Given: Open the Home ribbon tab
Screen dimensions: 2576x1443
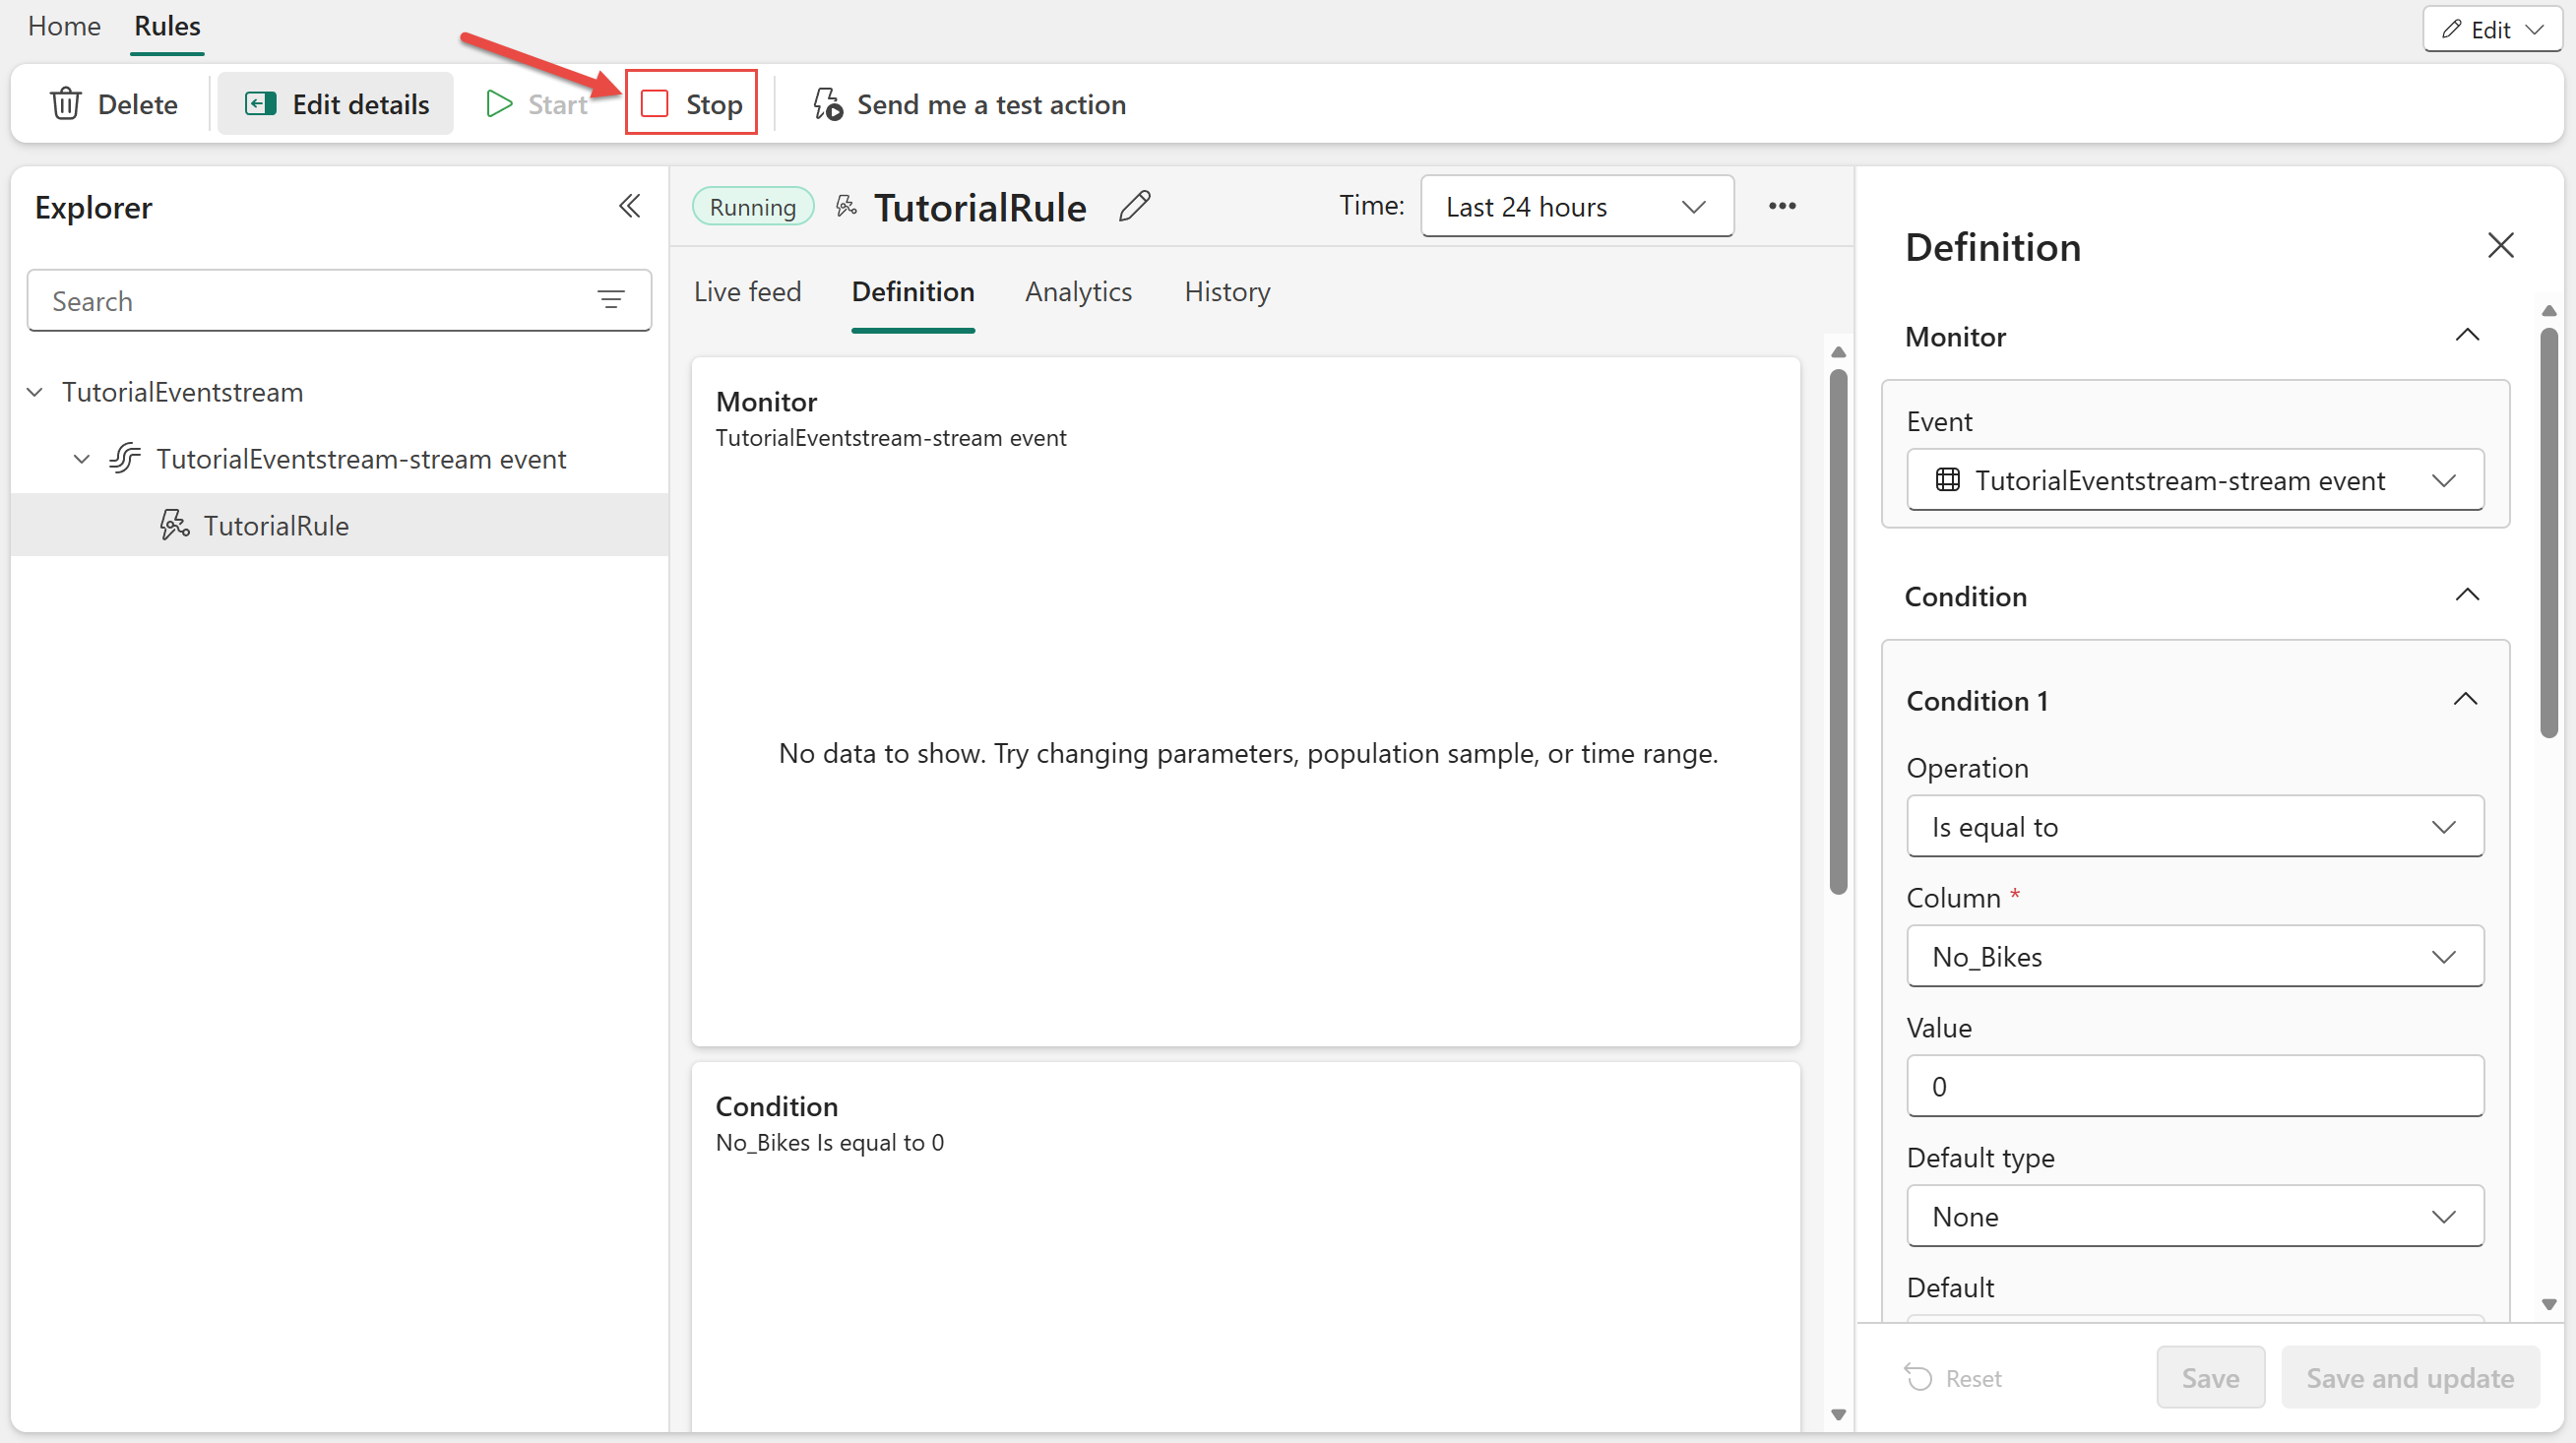Looking at the screenshot, I should click(x=64, y=26).
